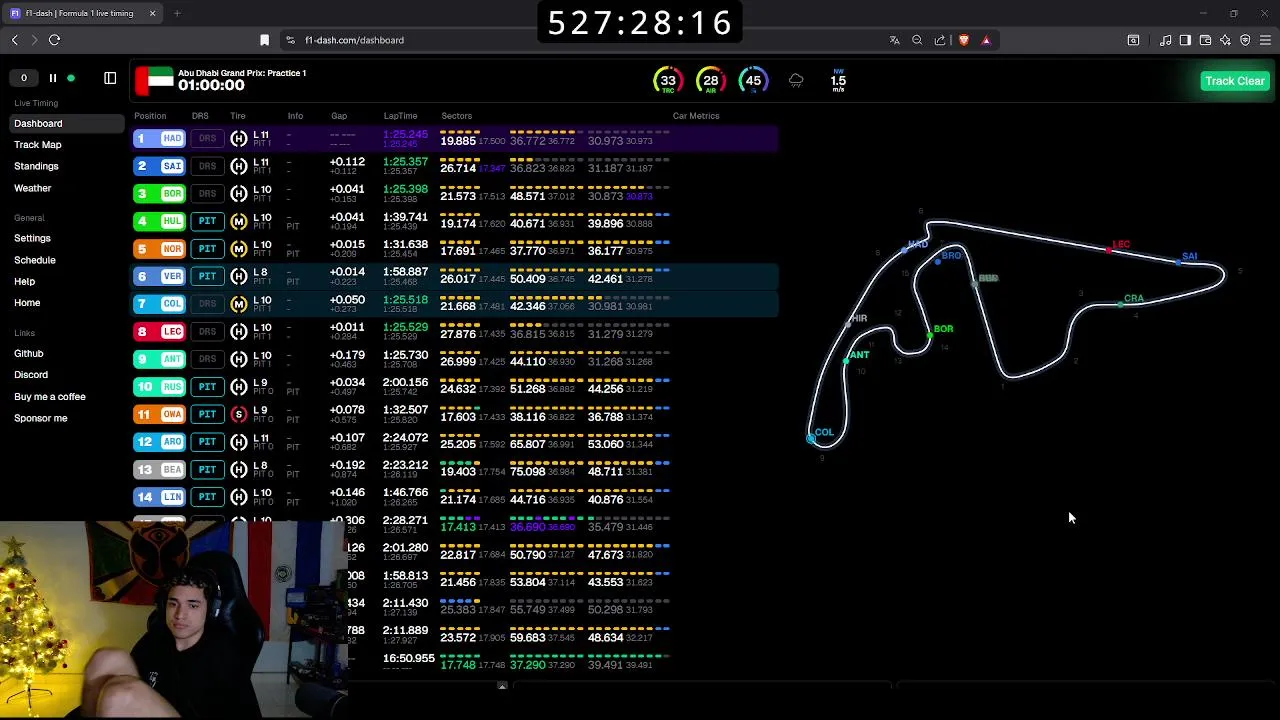1280x720 pixels.
Task: Pause the live timing feed
Action: pyautogui.click(x=53, y=78)
